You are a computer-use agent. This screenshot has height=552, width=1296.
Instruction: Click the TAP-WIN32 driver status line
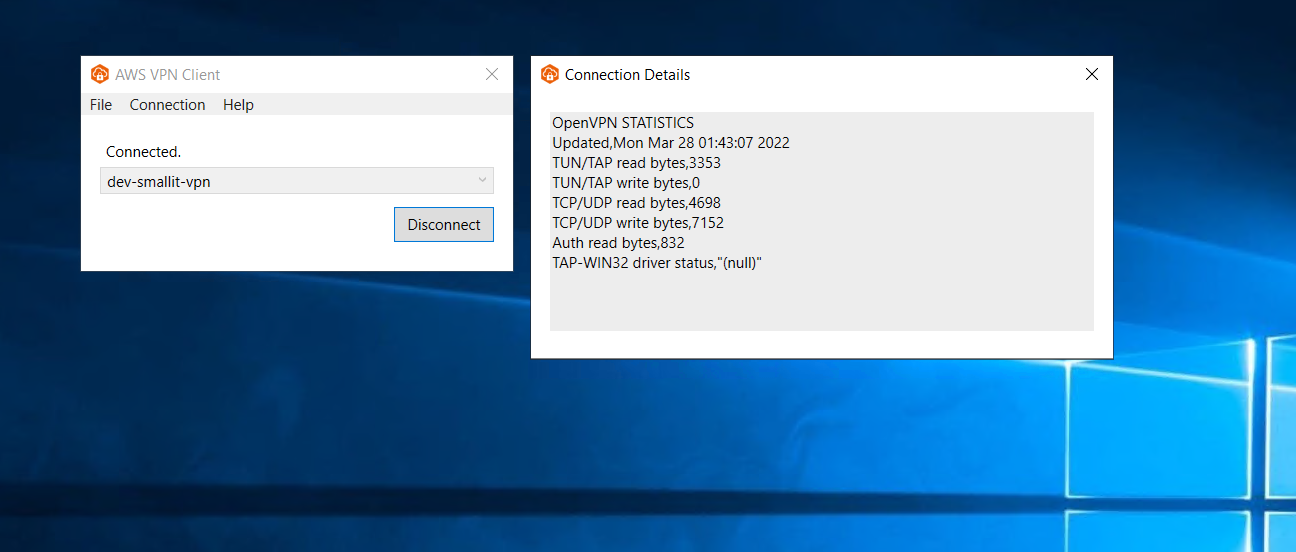[x=657, y=263]
